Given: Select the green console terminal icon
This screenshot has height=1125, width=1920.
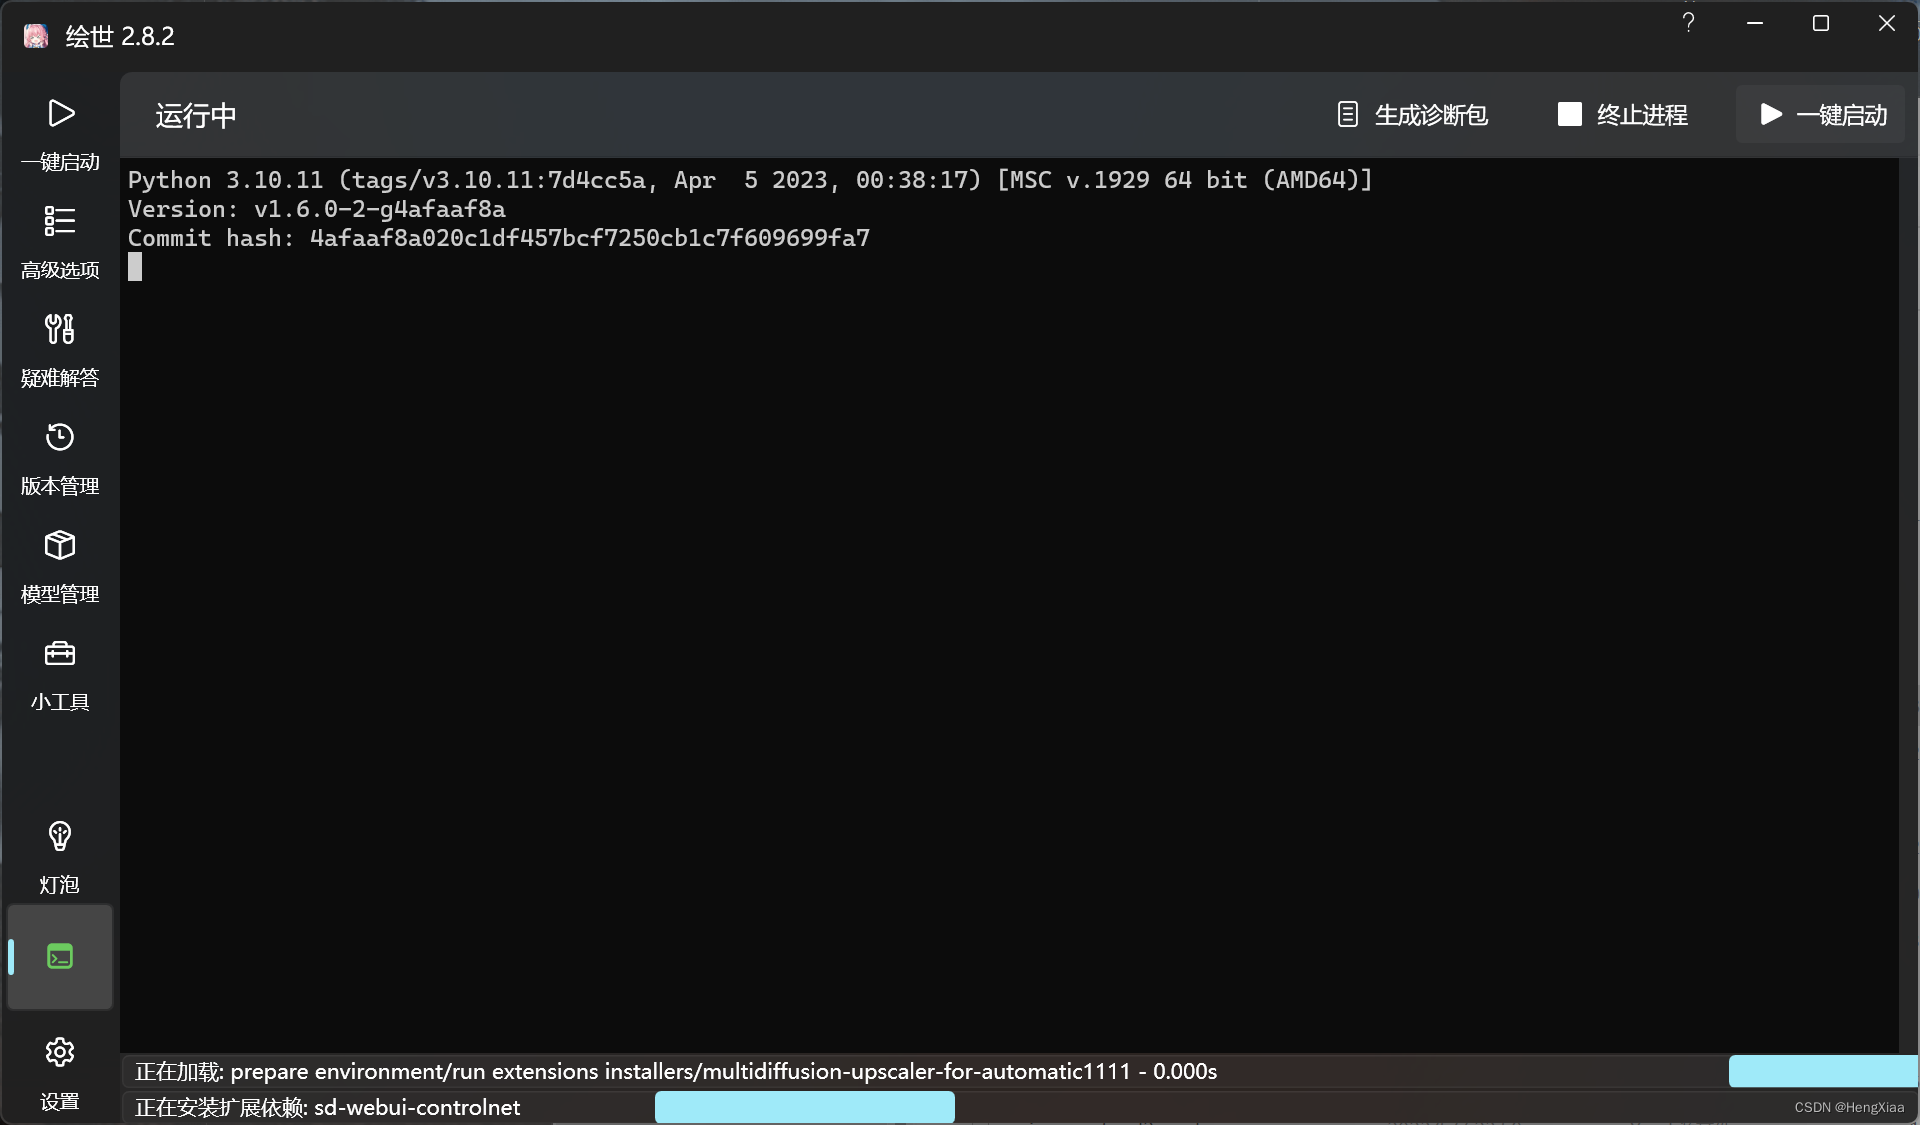Looking at the screenshot, I should [60, 957].
